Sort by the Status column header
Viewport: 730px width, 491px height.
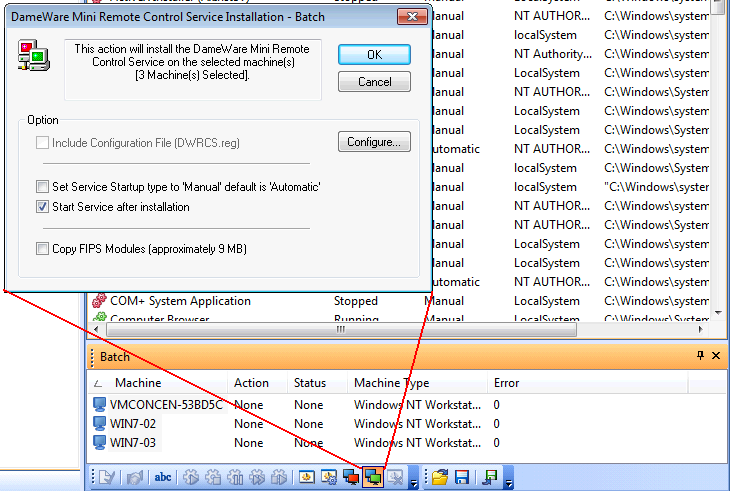click(x=318, y=383)
